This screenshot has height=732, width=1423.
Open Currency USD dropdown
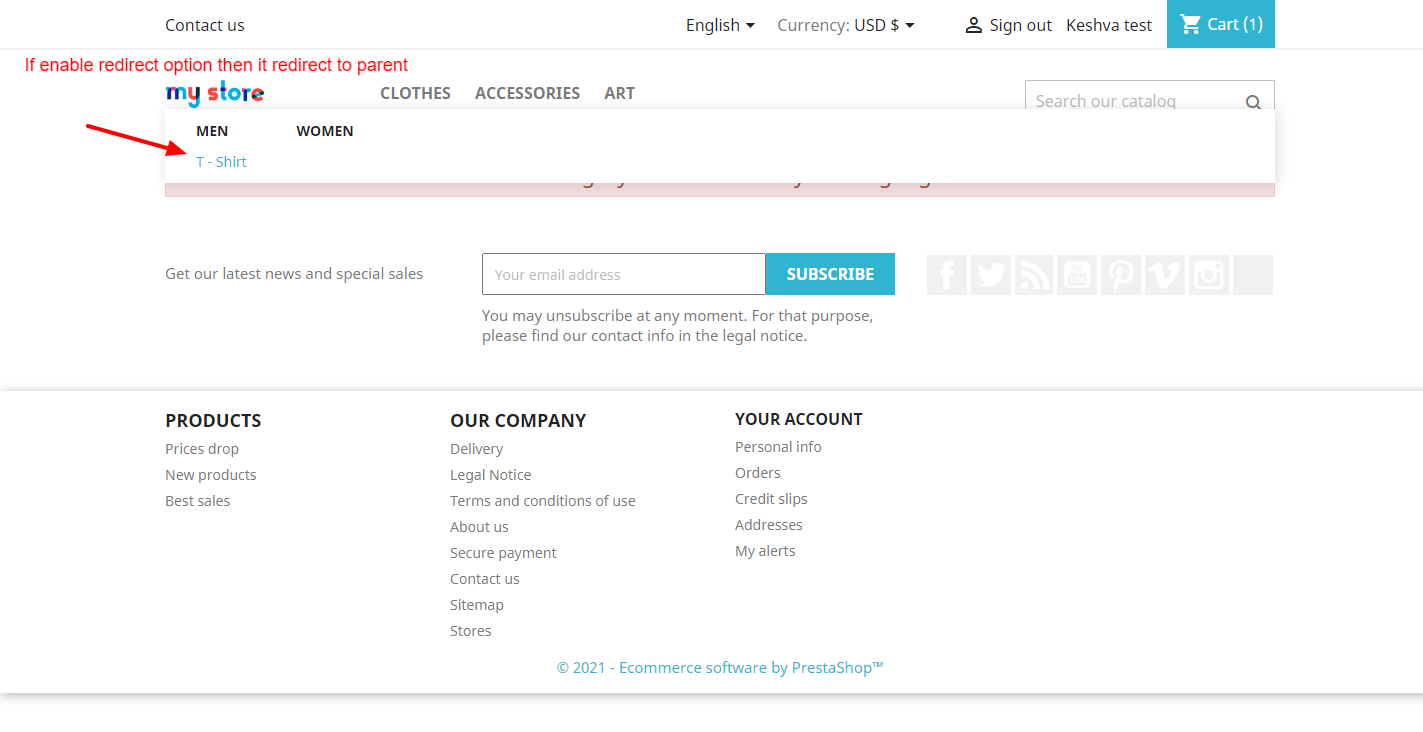(846, 25)
